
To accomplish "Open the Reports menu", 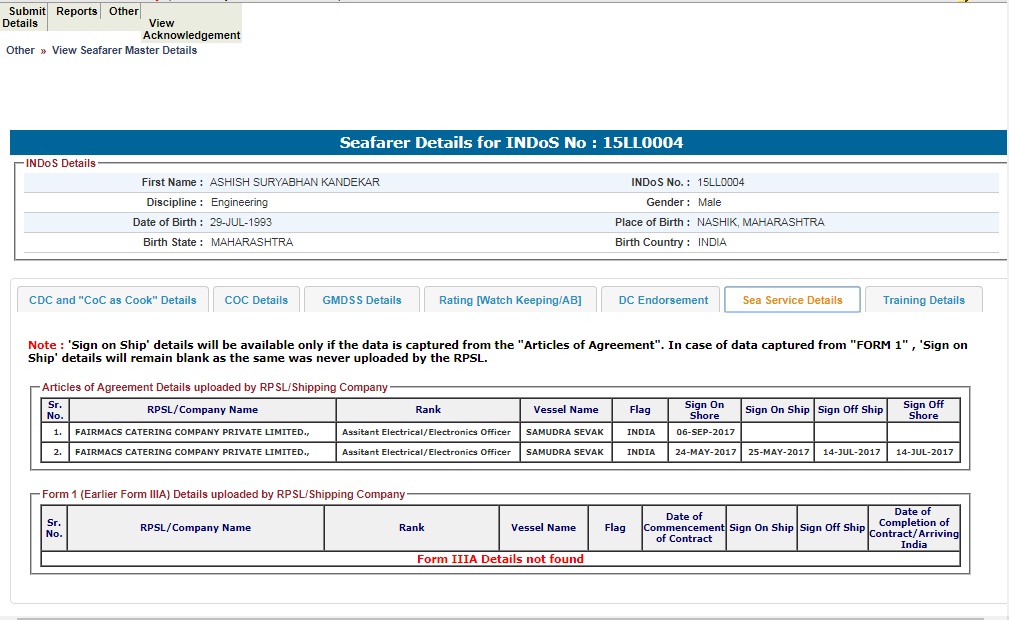I will pyautogui.click(x=77, y=12).
